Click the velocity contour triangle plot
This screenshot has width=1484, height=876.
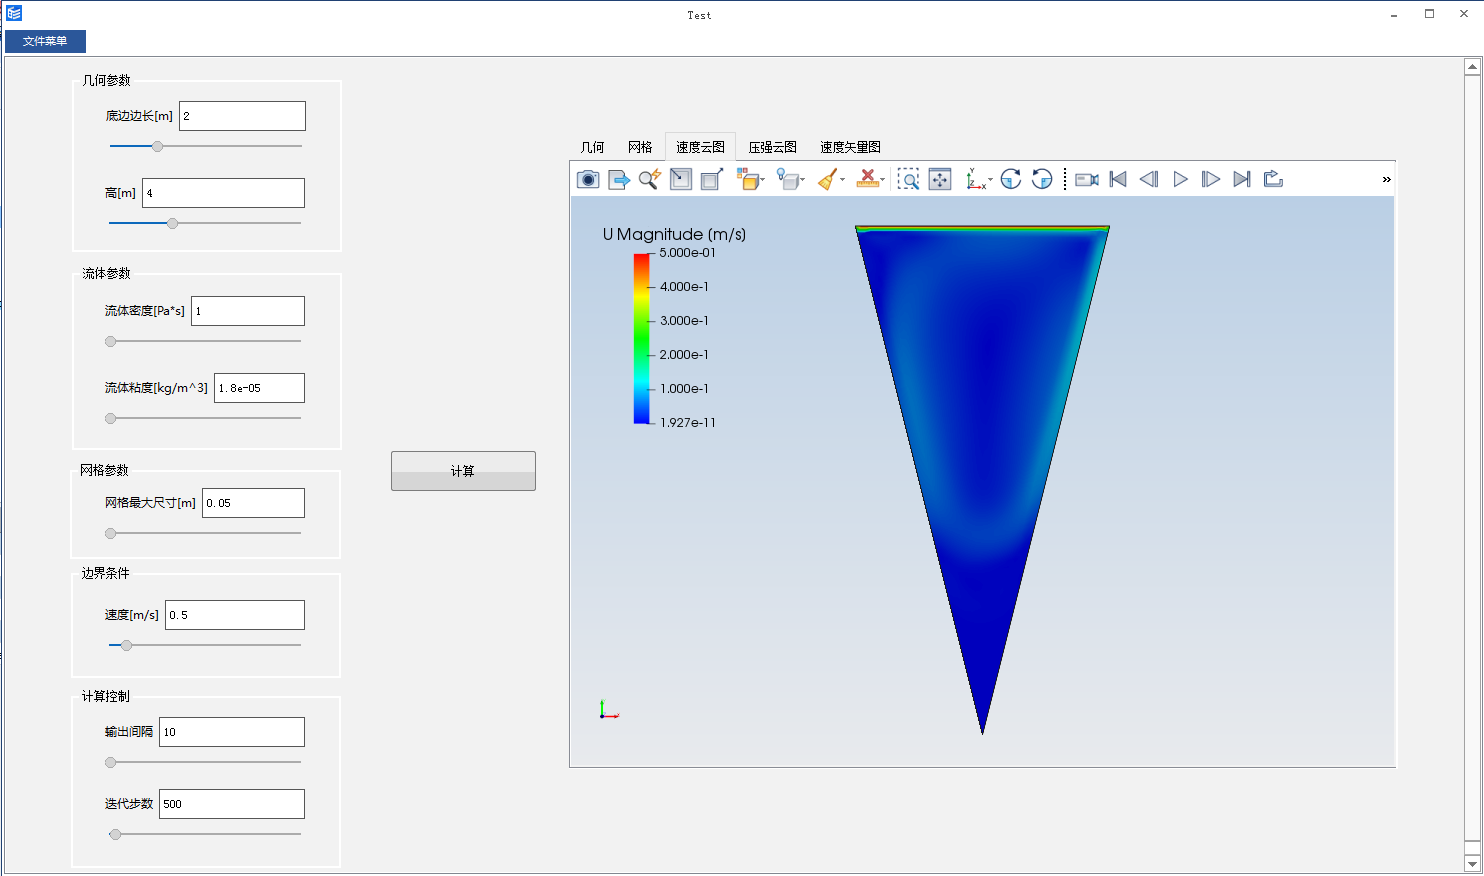point(982,480)
